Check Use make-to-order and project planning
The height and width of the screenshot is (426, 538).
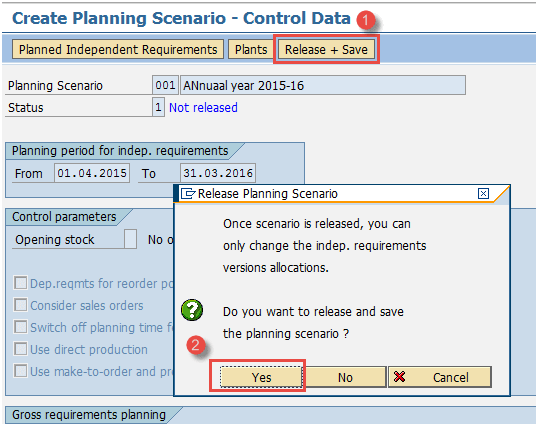click(21, 371)
